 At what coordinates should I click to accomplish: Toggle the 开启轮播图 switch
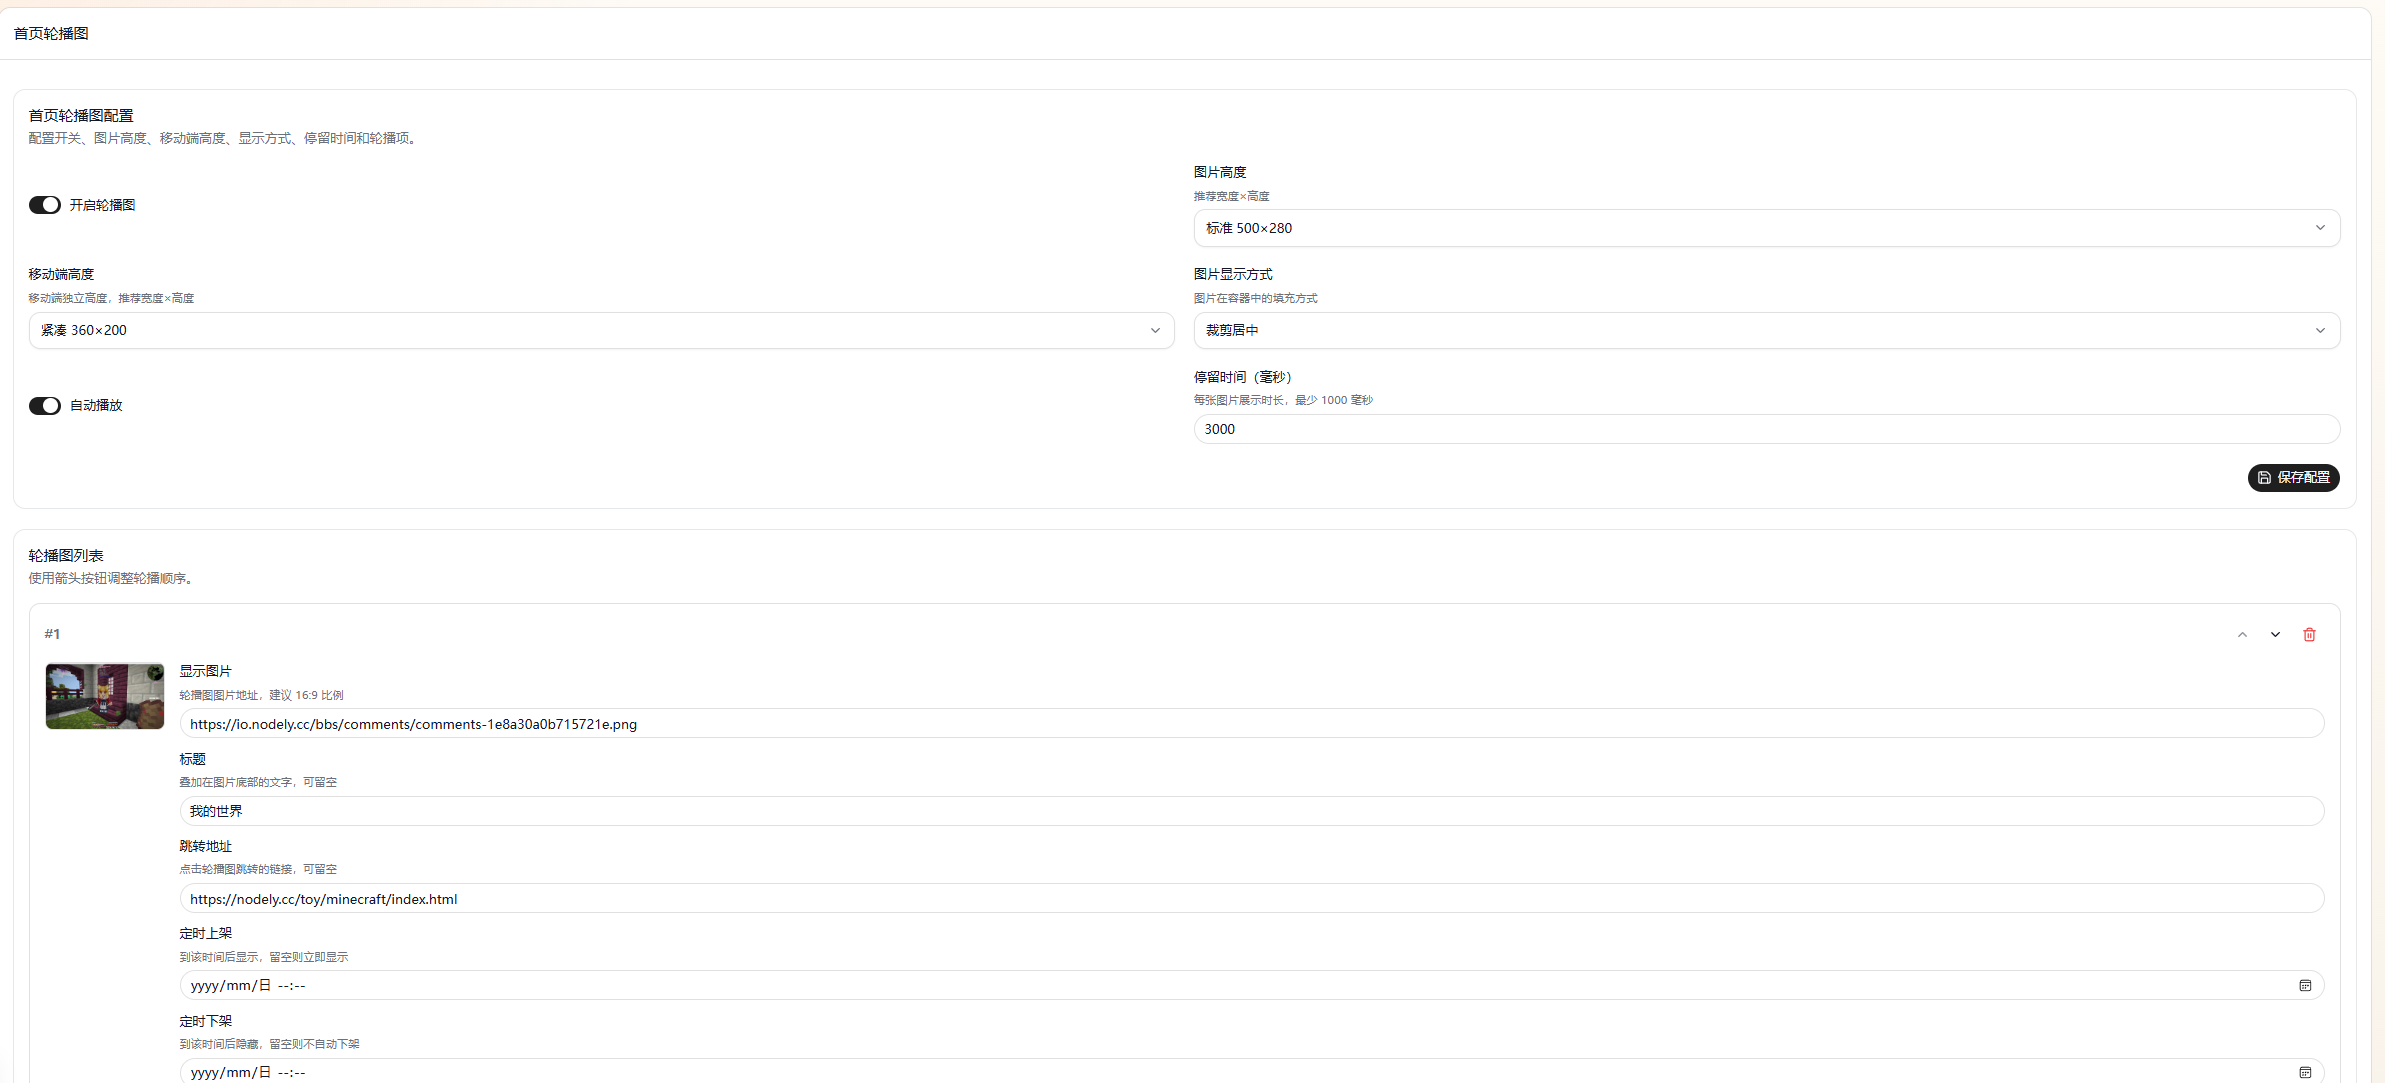pyautogui.click(x=45, y=205)
